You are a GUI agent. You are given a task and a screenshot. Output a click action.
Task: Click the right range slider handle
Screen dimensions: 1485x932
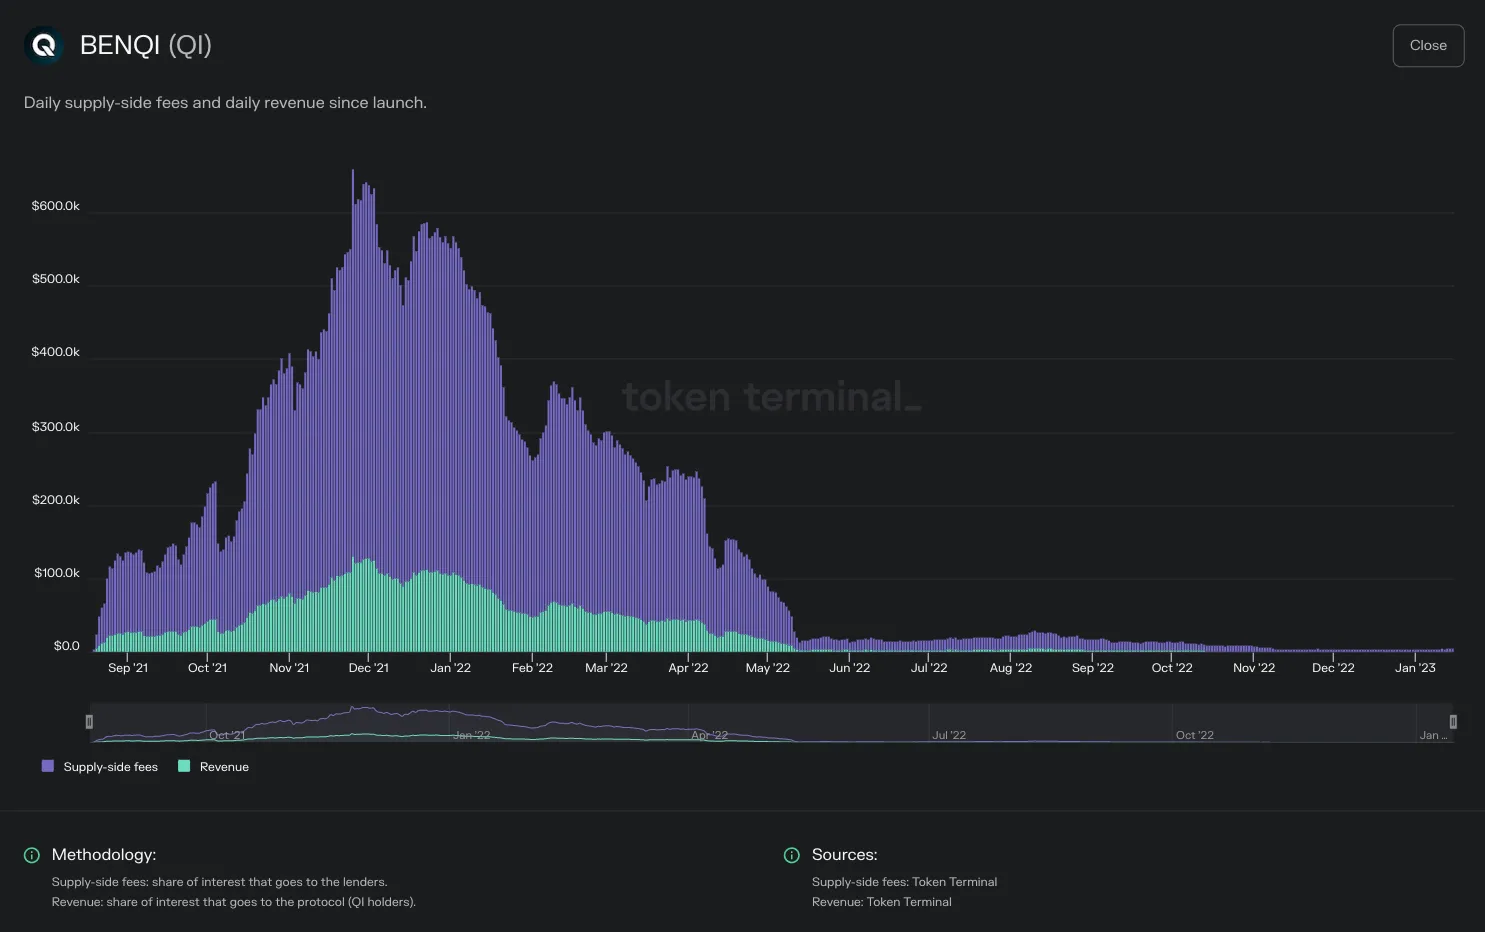click(1453, 722)
